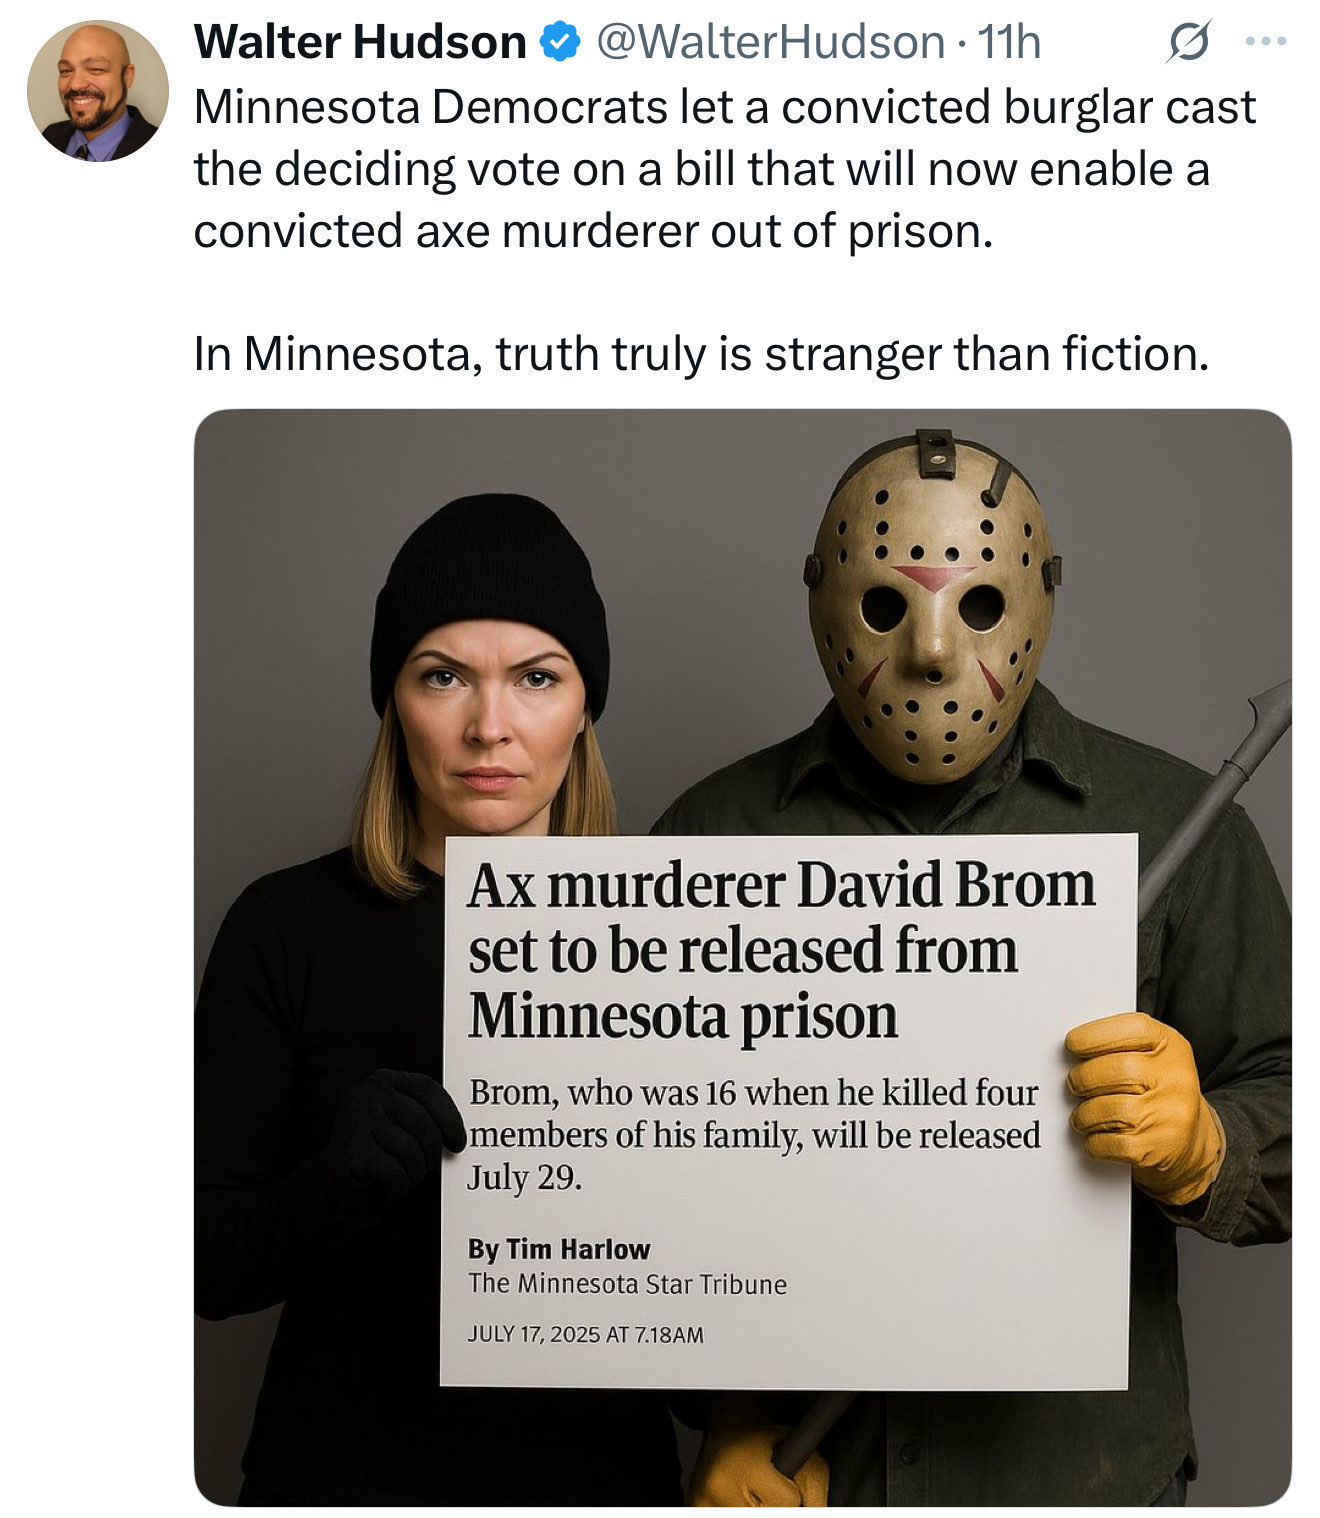The image size is (1320, 1518).
Task: Open Walter Hudson's profile avatar
Action: click(x=98, y=91)
